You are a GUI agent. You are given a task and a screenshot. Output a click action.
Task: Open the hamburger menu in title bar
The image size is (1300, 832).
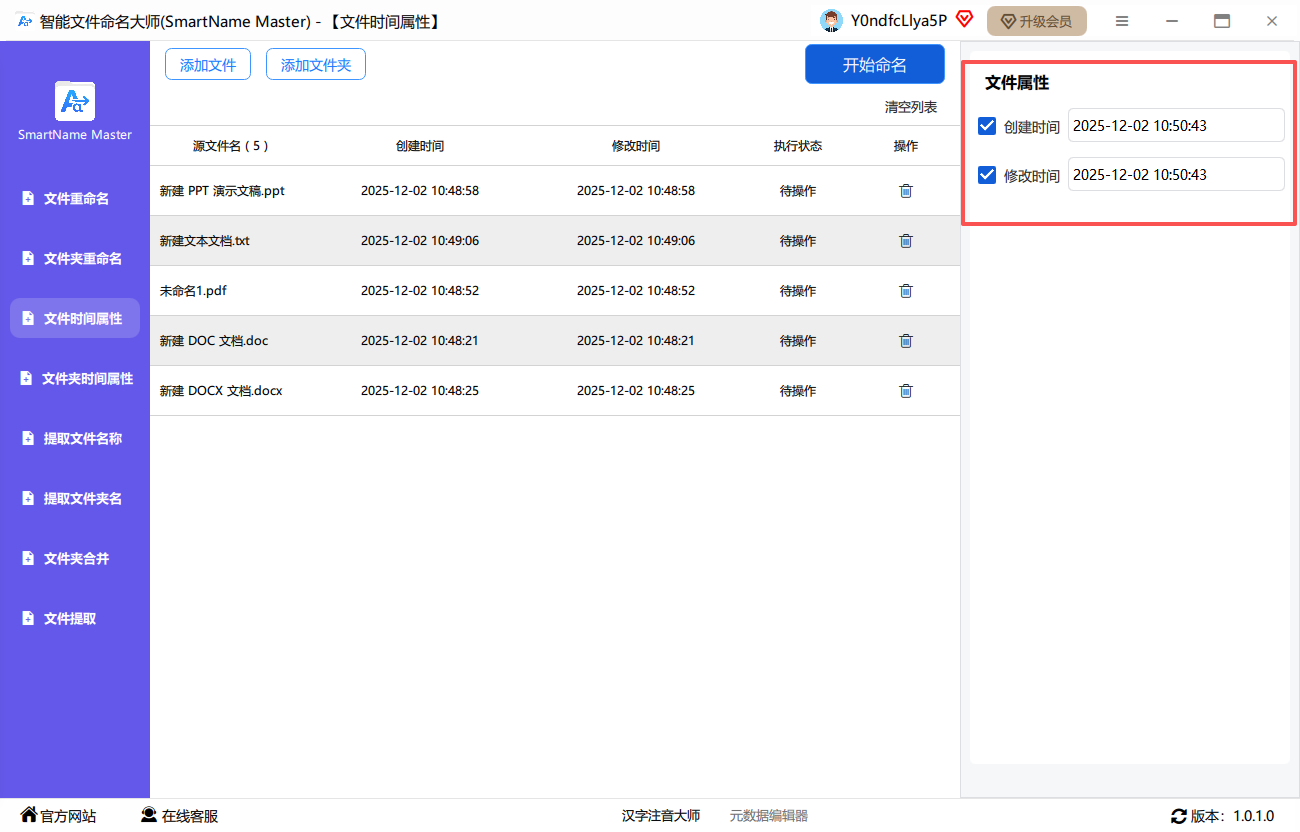point(1122,21)
